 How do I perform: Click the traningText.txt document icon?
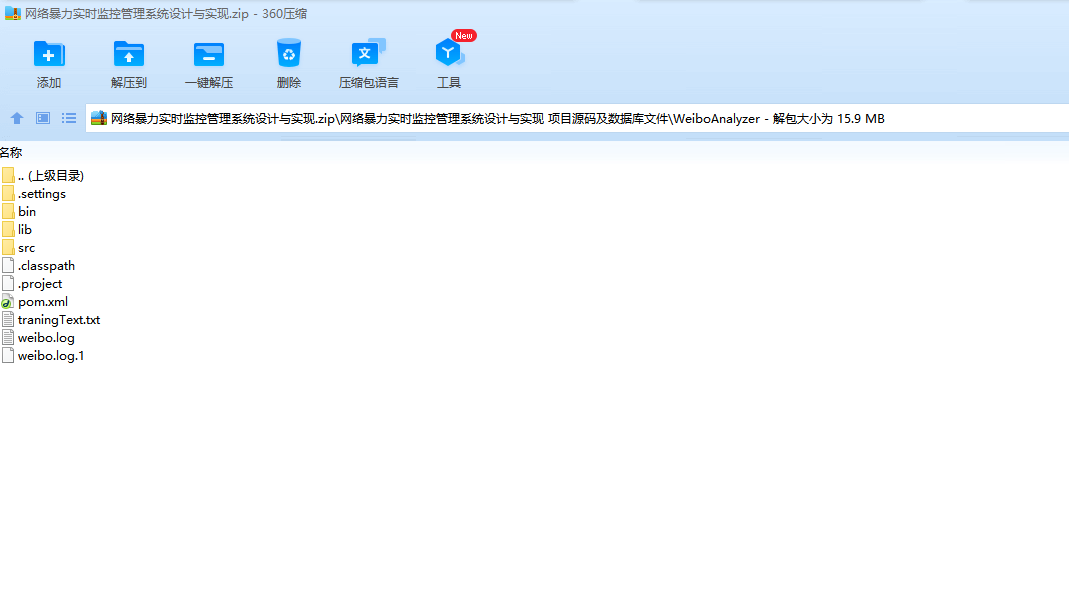click(x=7, y=320)
